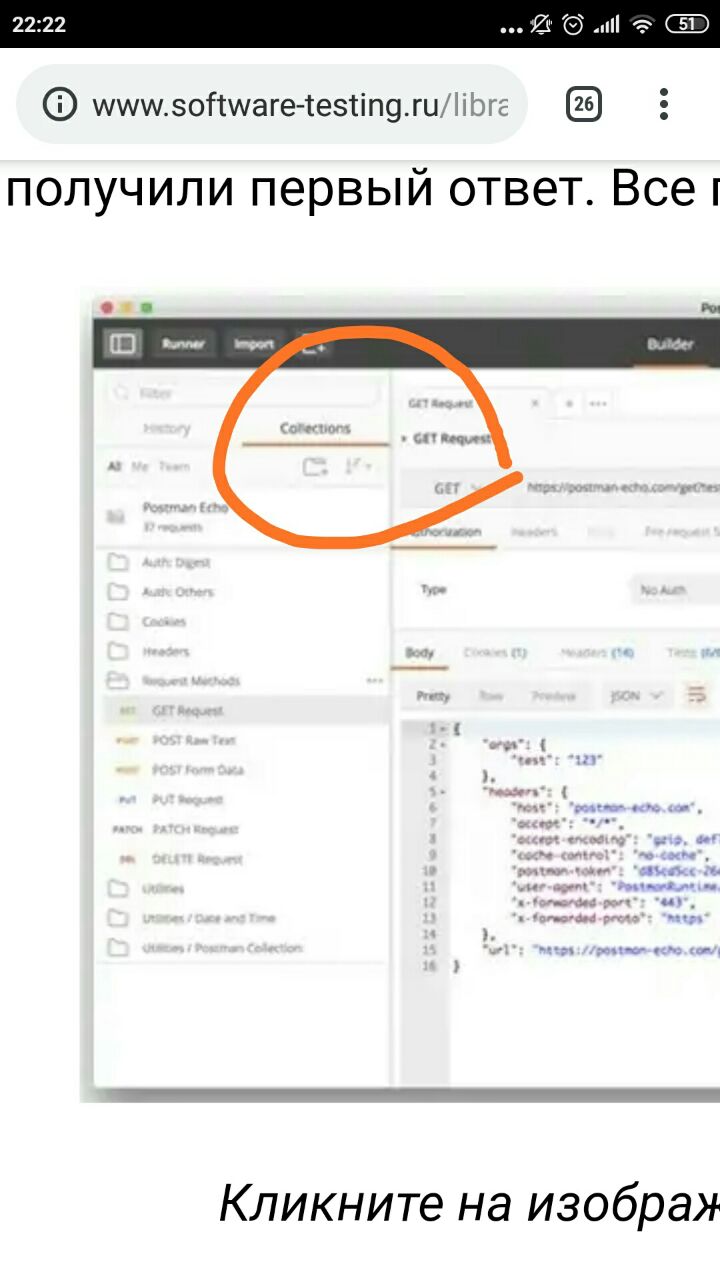720x1280 pixels.
Task: Click the wrap lines icon beside JSON
Action: coord(698,694)
